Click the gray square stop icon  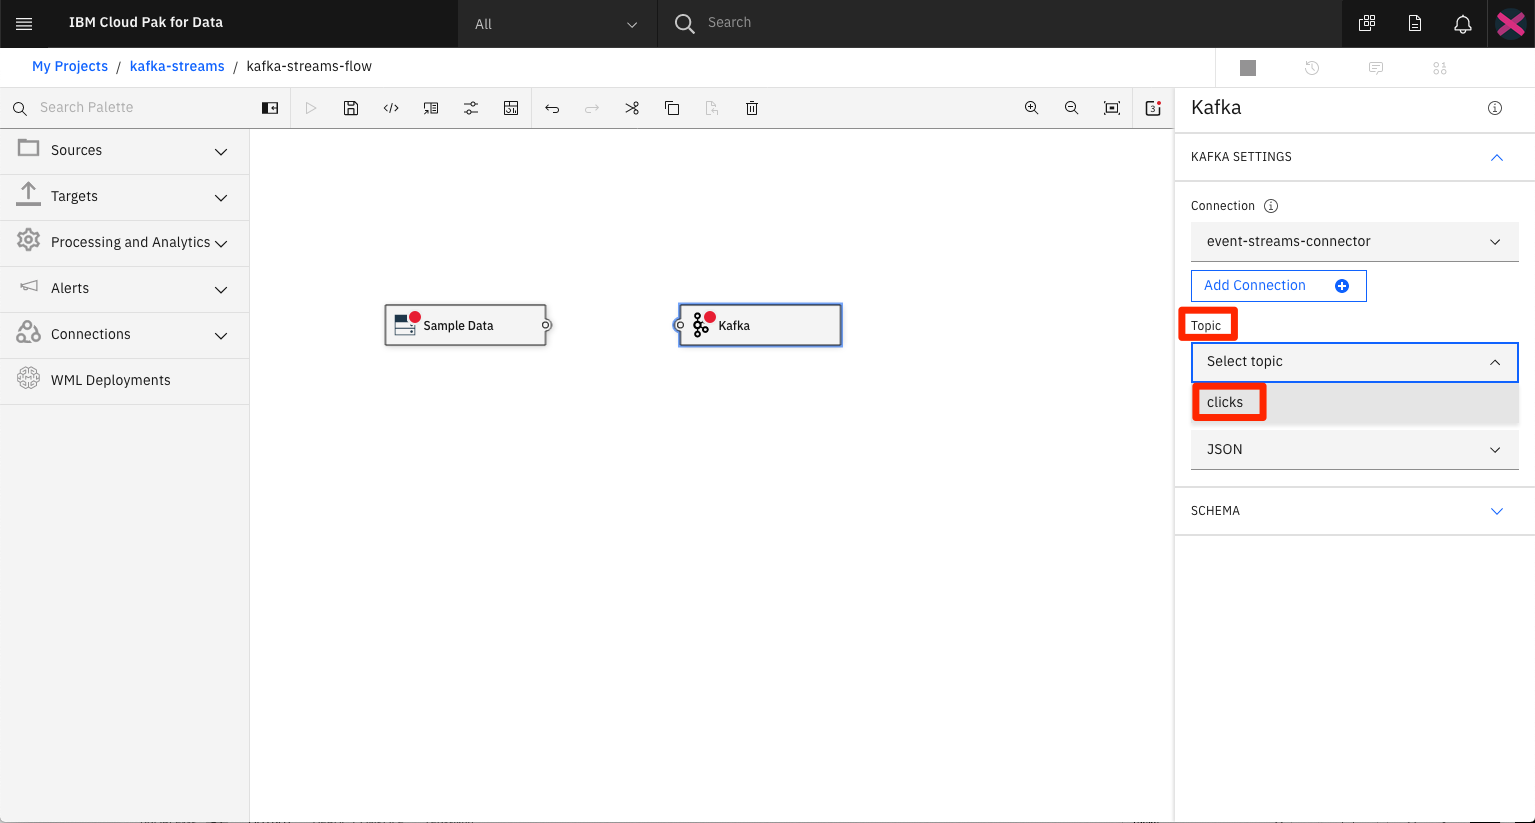(x=1248, y=68)
